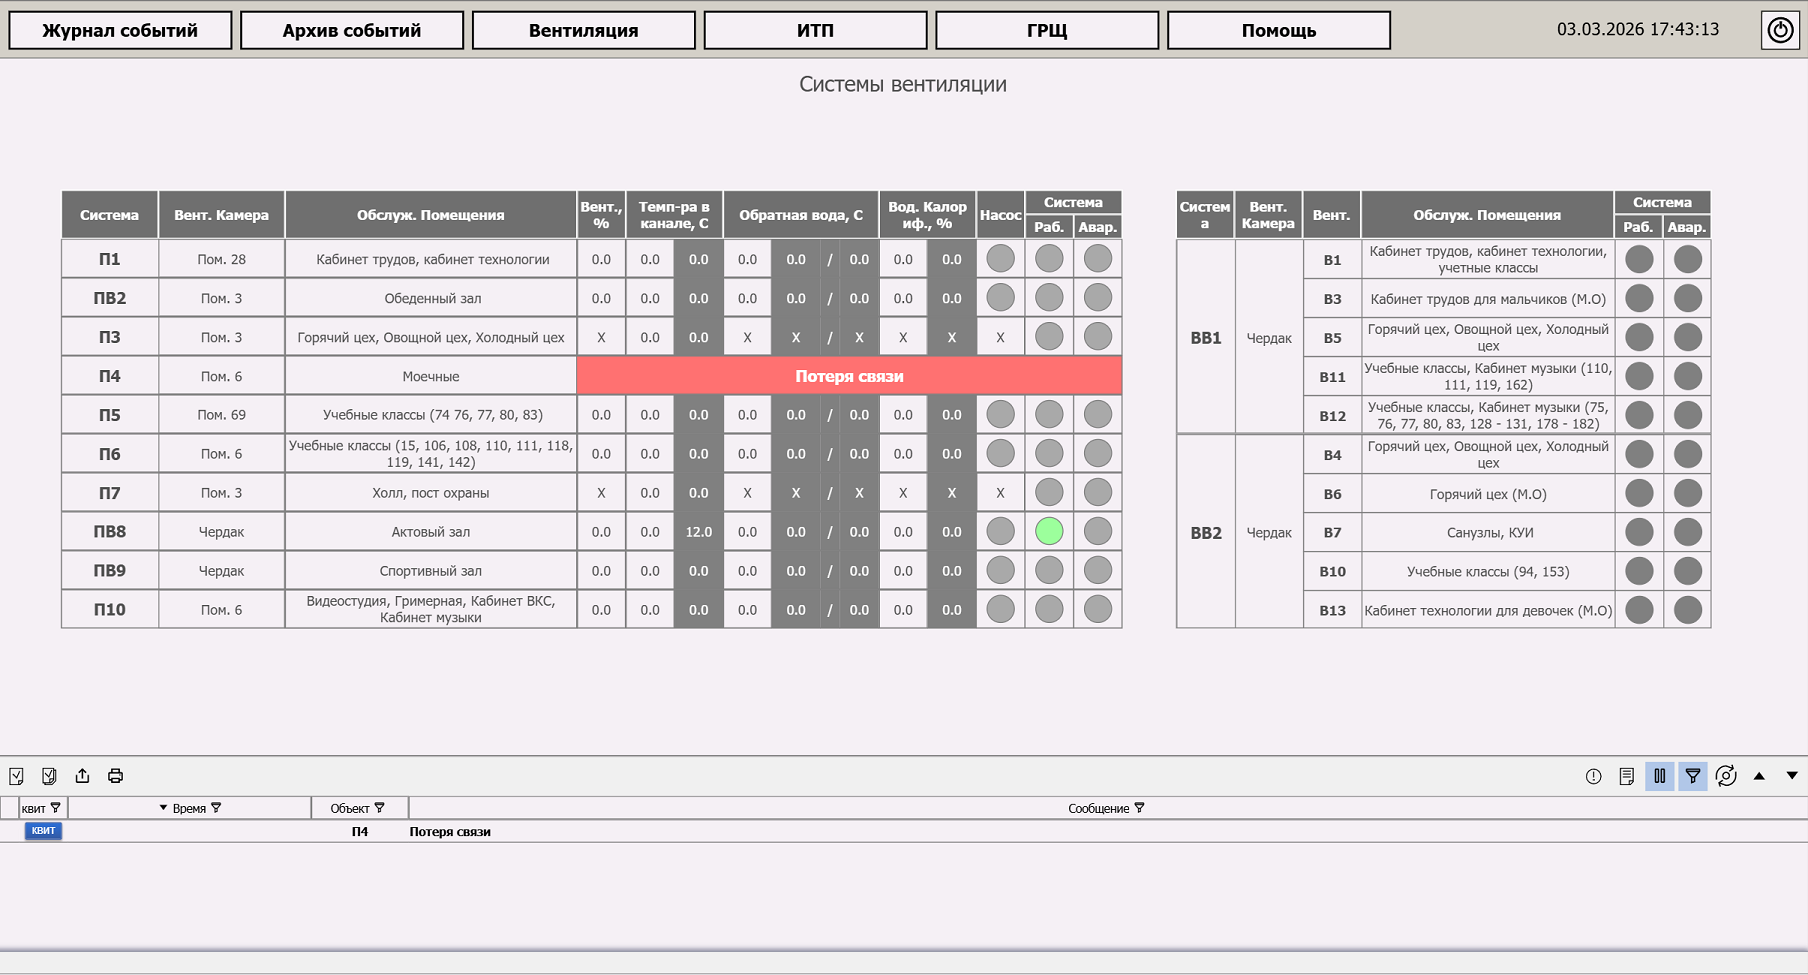Click the refresh cycle icon in event toolbar

point(1725,776)
